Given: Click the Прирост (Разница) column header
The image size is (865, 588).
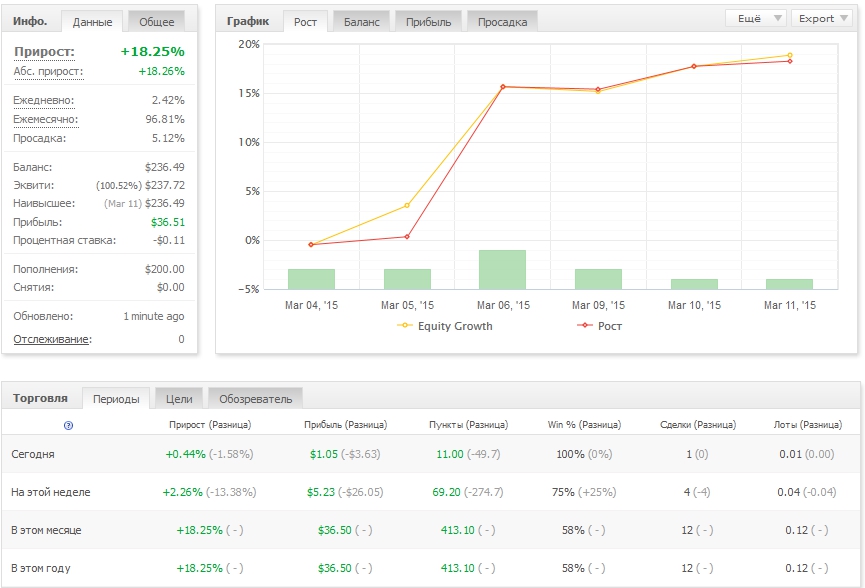Looking at the screenshot, I should pyautogui.click(x=210, y=425).
